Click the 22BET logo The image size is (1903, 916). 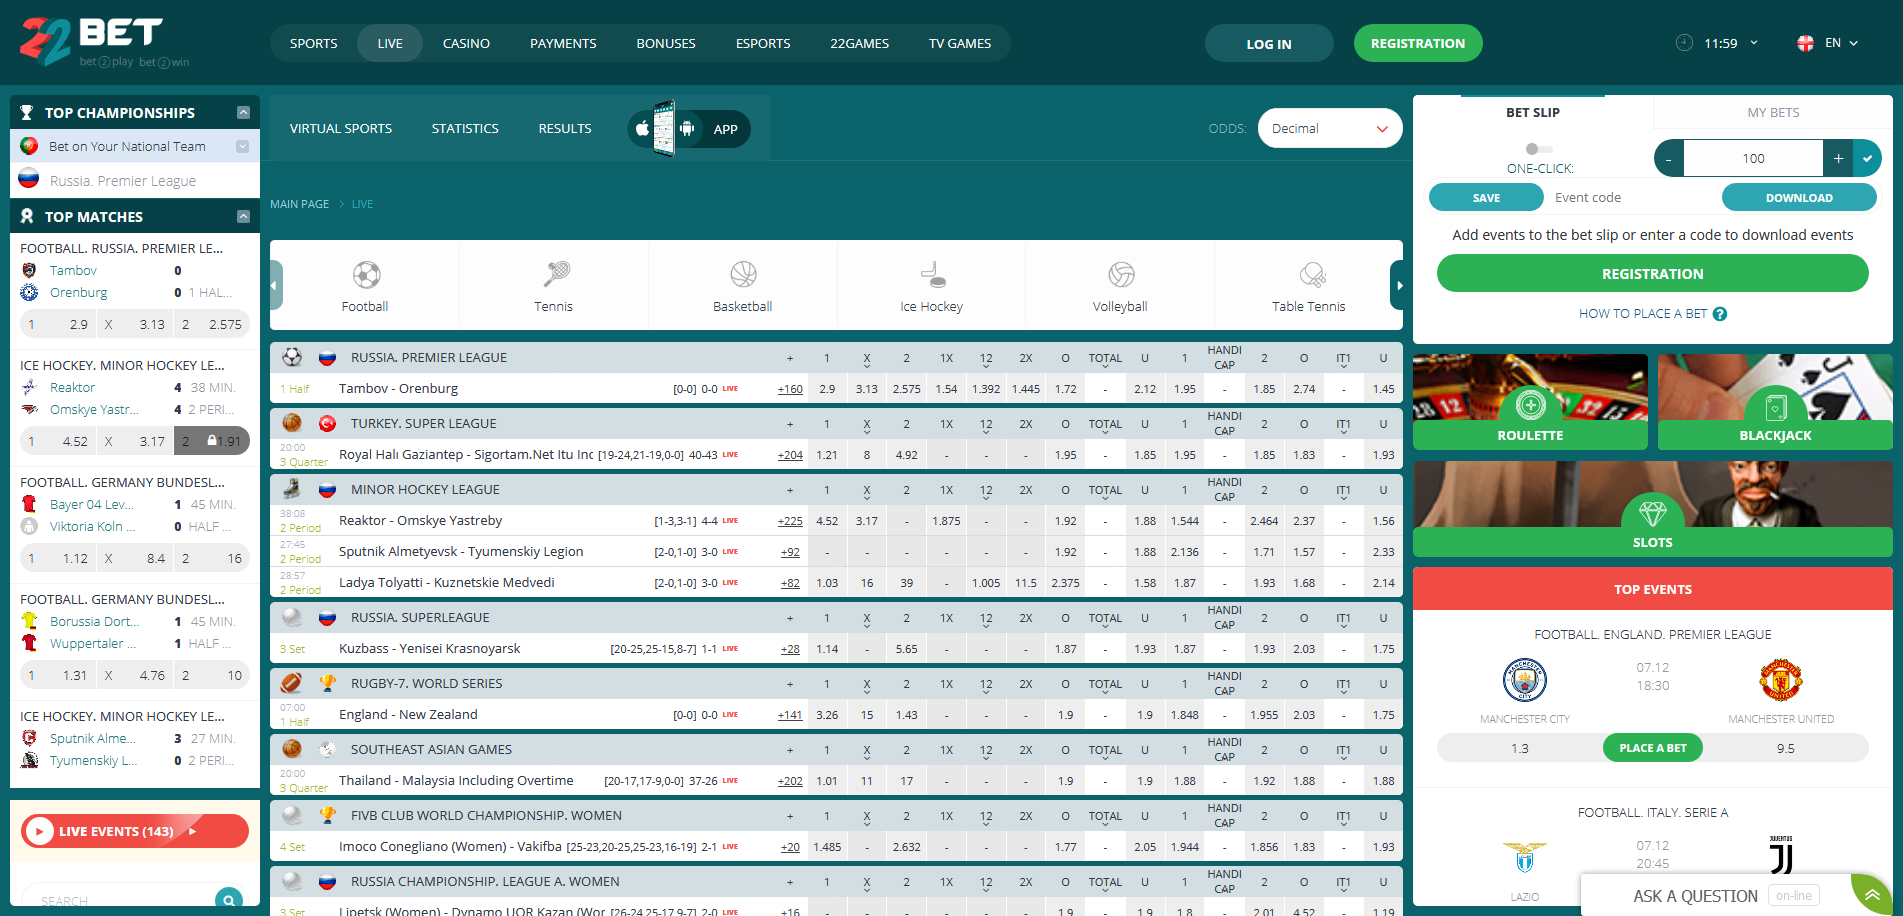click(x=104, y=42)
